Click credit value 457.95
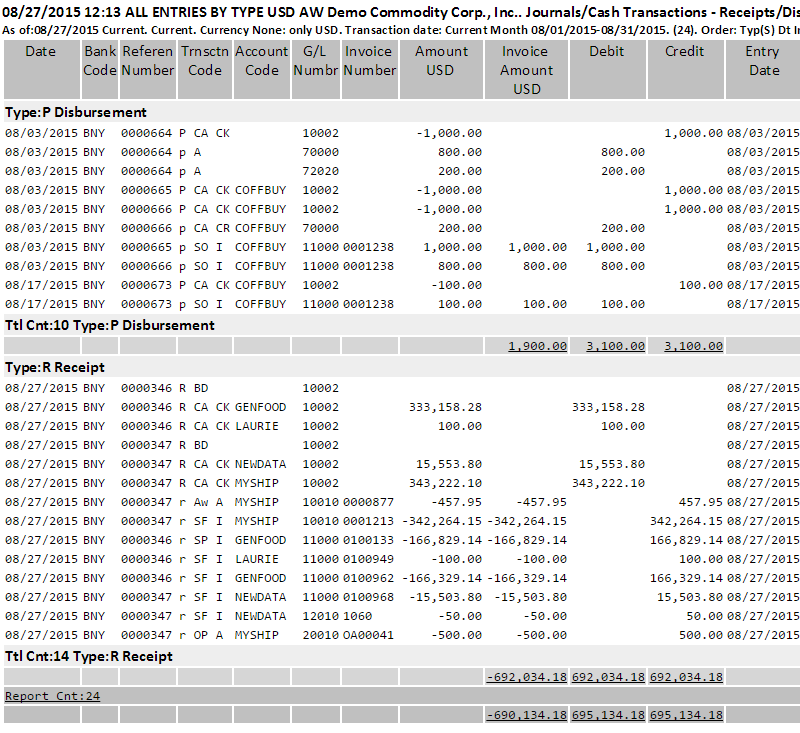The height and width of the screenshot is (733, 800). [701, 502]
